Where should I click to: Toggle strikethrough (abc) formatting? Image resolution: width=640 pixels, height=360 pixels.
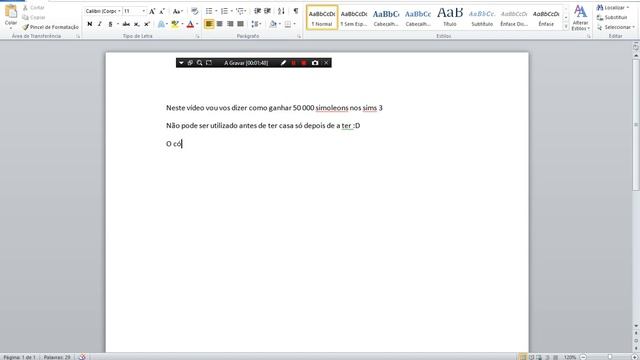tap(127, 24)
